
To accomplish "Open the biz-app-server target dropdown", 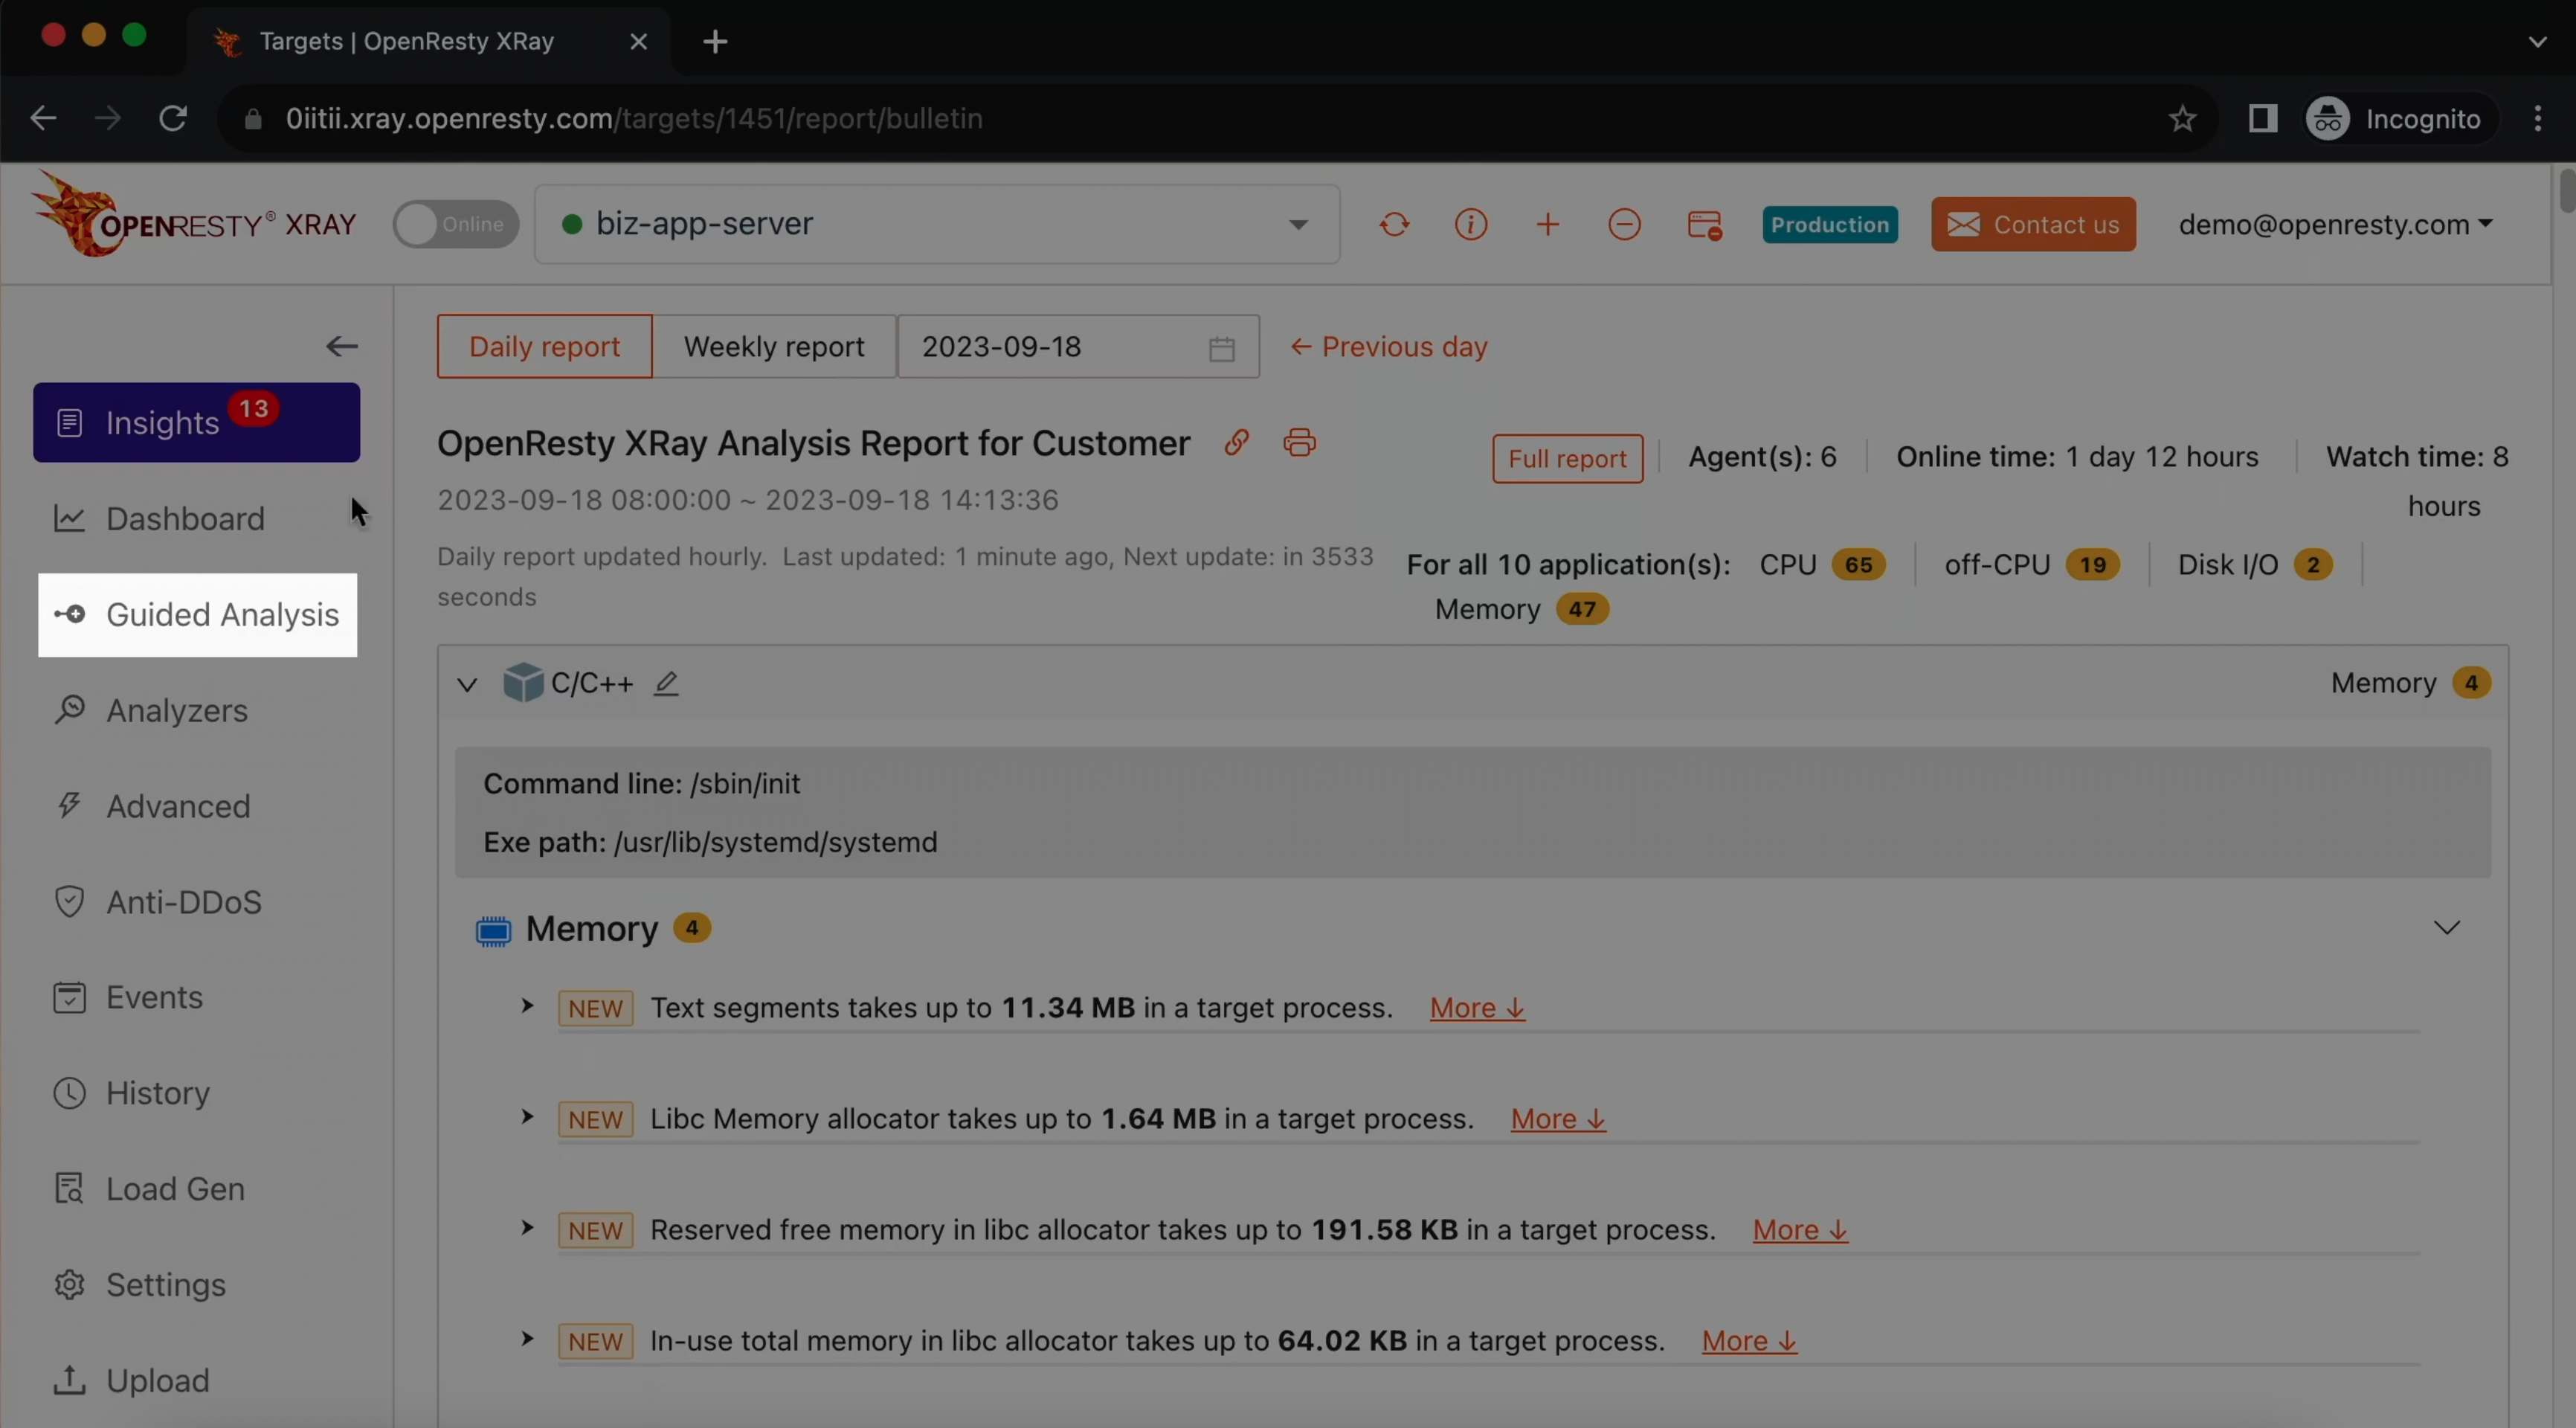I will pyautogui.click(x=937, y=224).
